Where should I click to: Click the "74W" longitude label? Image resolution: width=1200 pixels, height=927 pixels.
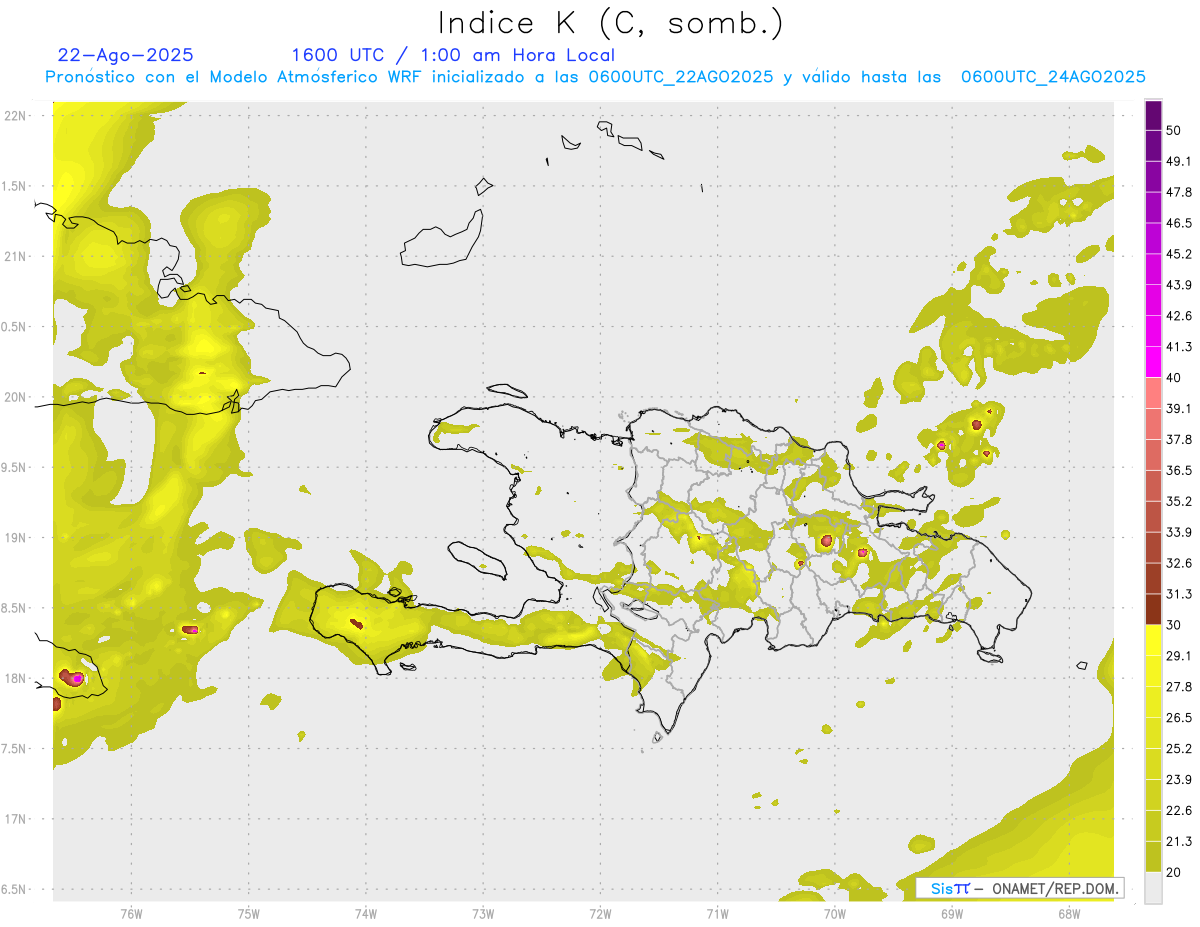(x=365, y=912)
